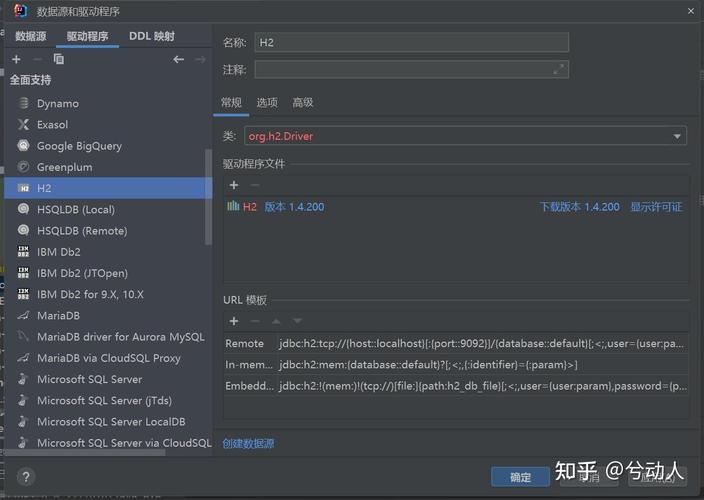Switch to the 驱动程序 tab
This screenshot has width=704, height=500.
point(88,36)
